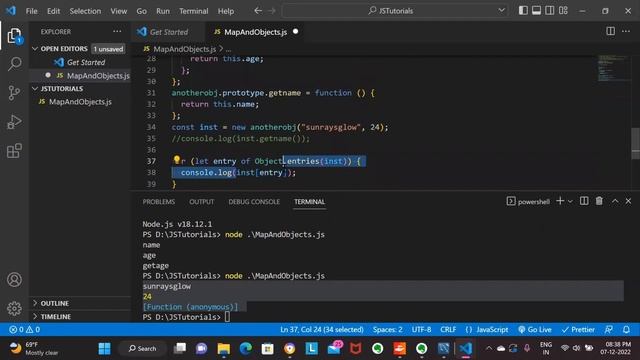Expand the Timeline section
Viewport: 640px width, 360px height.
point(56,316)
